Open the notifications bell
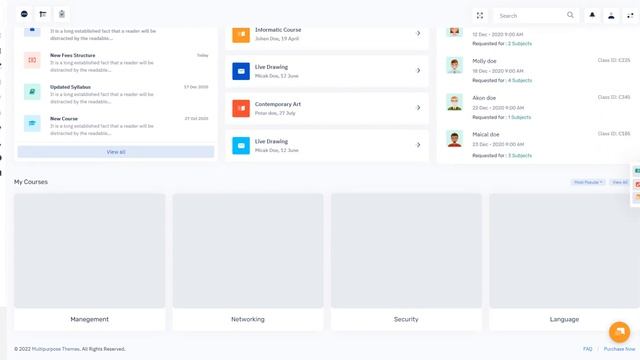Screen dimensions: 640x360 (x=592, y=15)
